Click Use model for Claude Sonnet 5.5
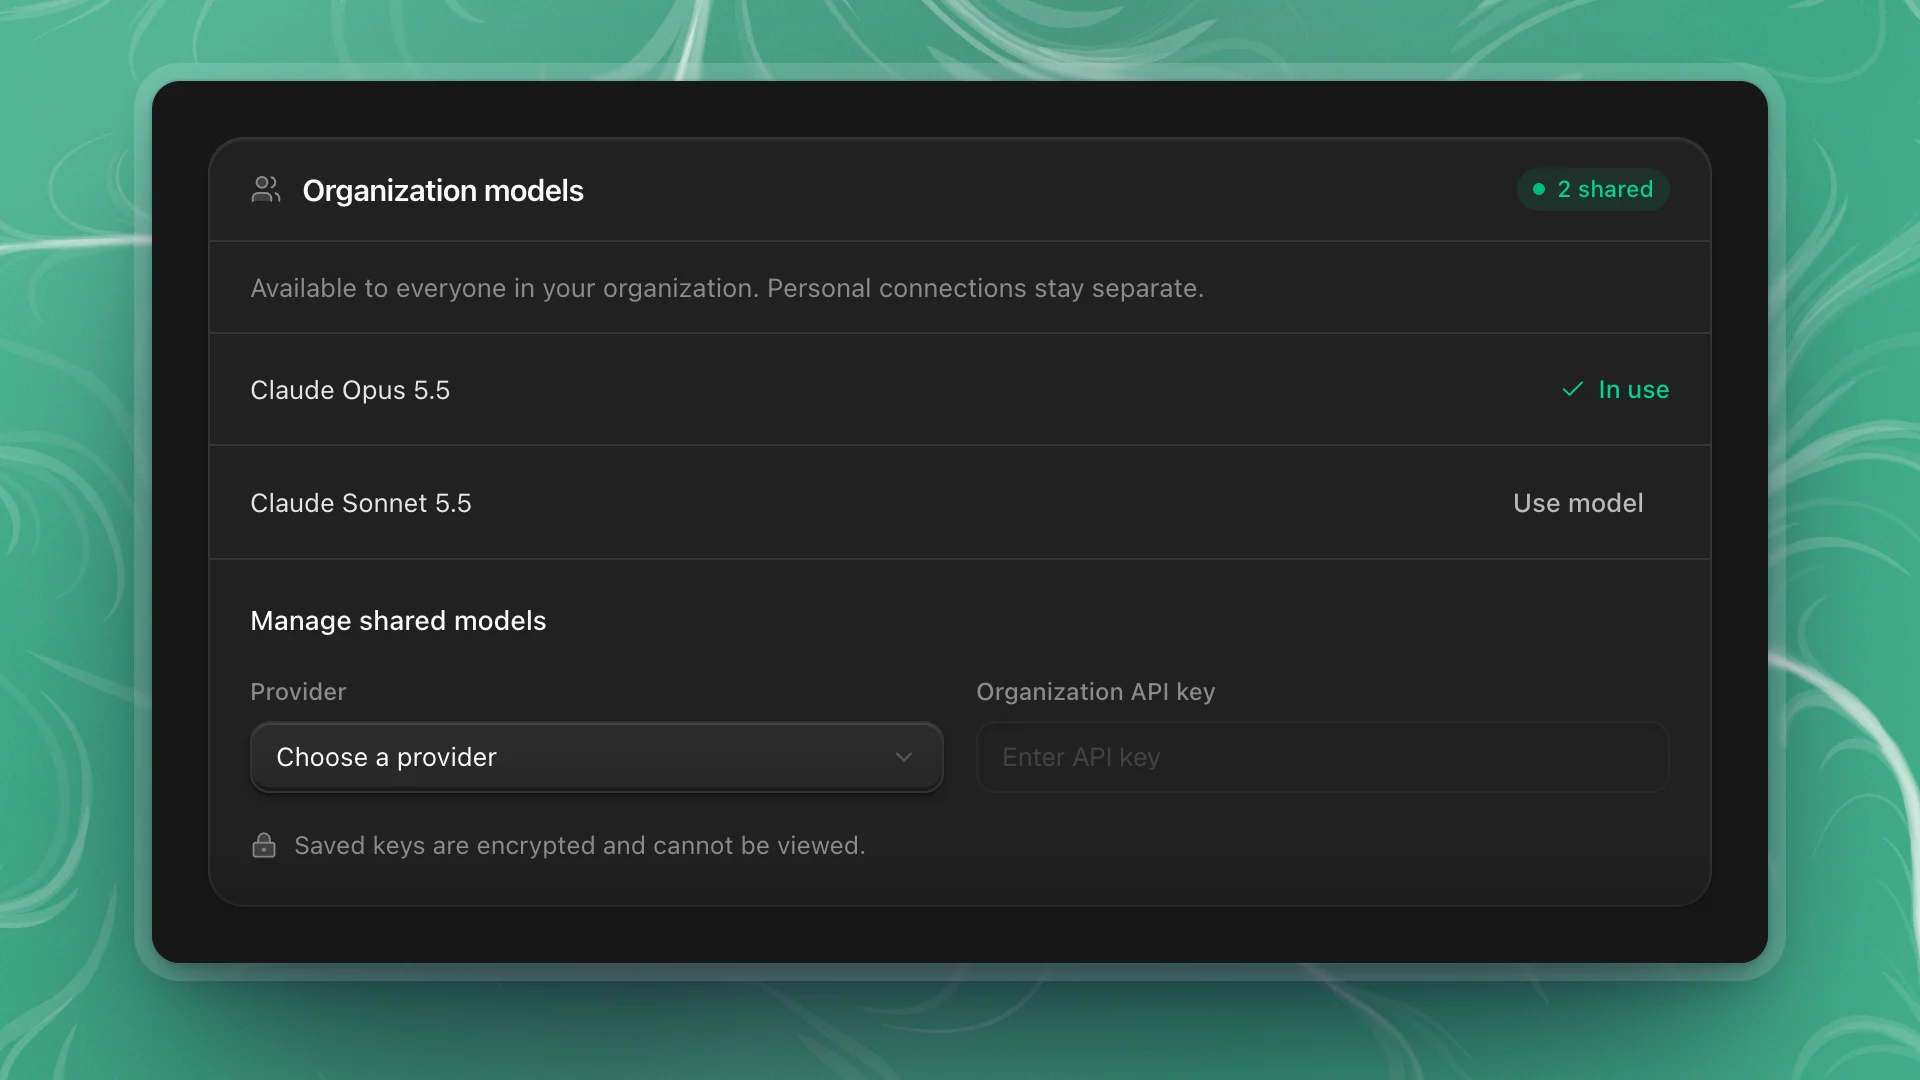 tap(1578, 503)
